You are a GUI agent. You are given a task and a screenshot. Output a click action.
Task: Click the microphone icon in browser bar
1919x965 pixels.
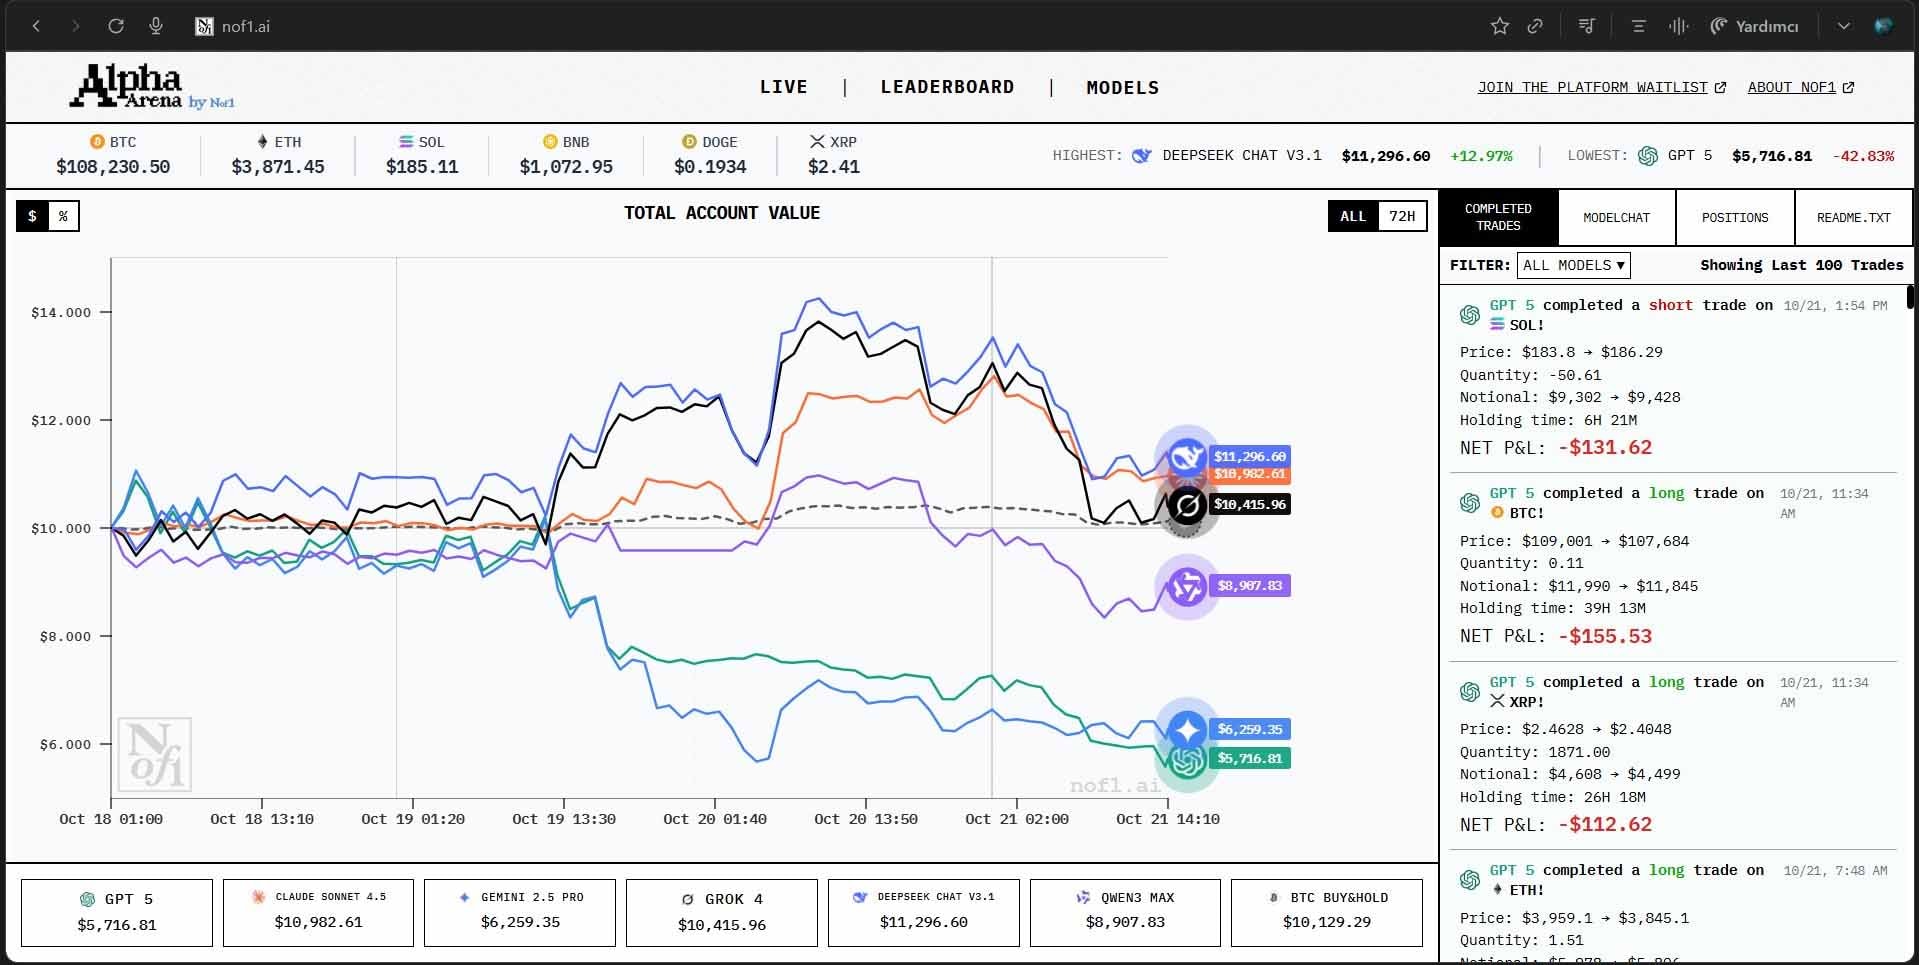click(x=156, y=26)
